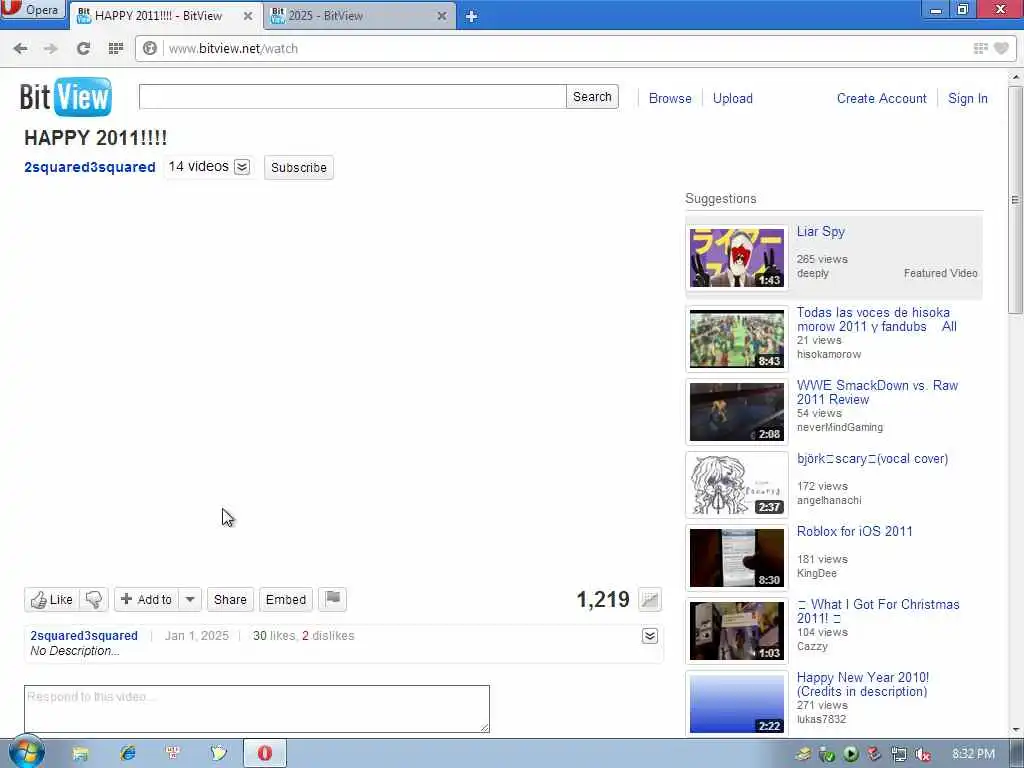Click the scrollbar down arrow
This screenshot has width=1024, height=768.
pos(1016,729)
